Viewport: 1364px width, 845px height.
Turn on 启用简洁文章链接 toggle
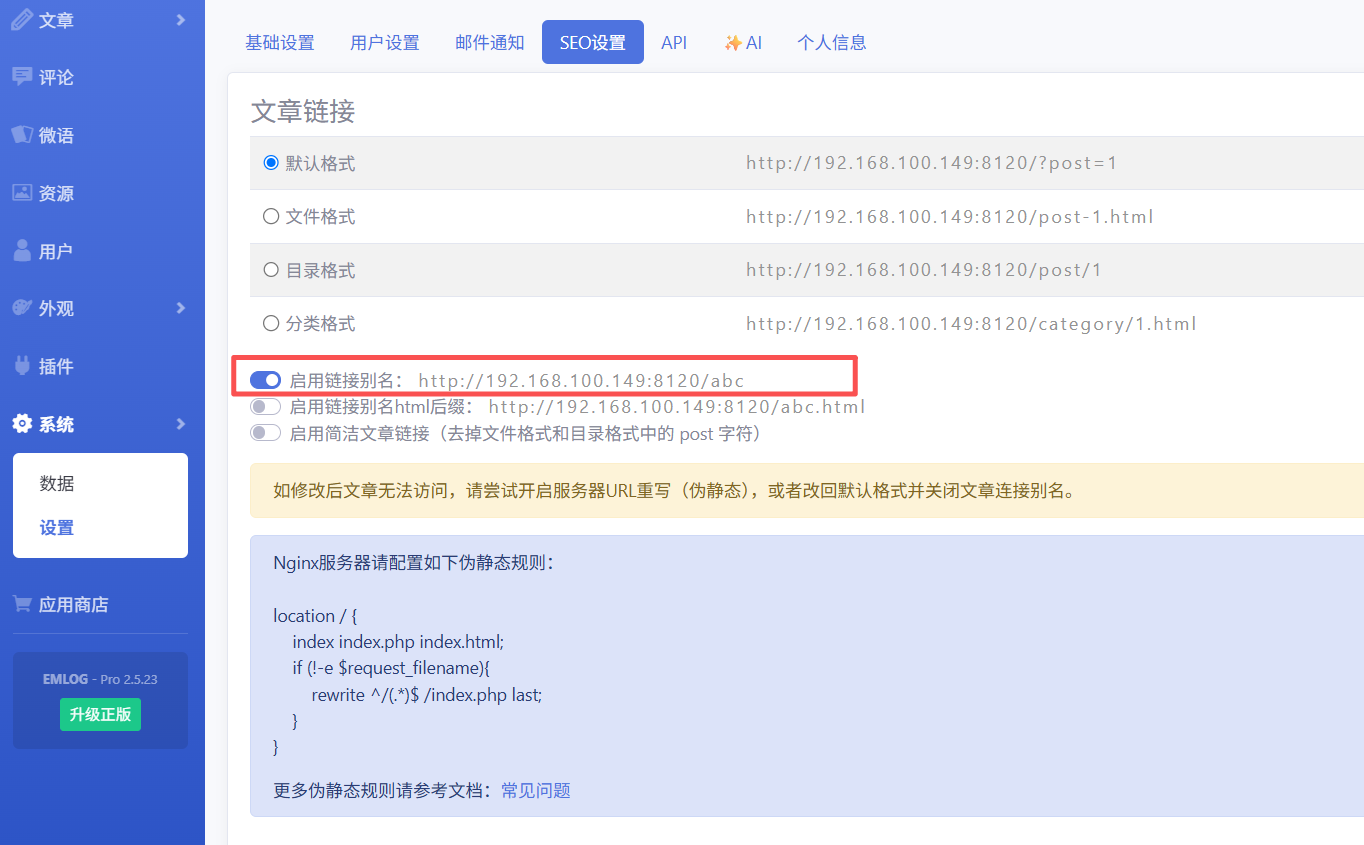265,433
